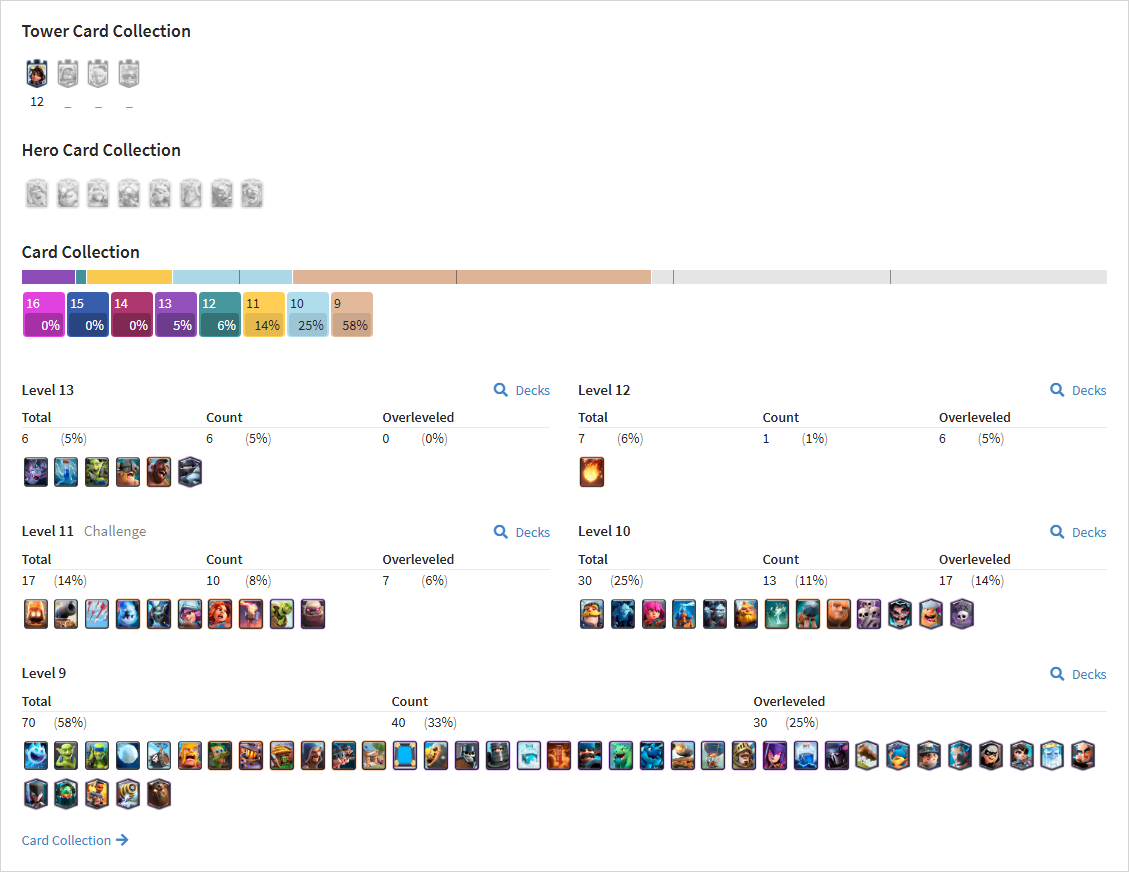
Task: Click the Hog Rider card in Level 13
Action: (x=159, y=472)
